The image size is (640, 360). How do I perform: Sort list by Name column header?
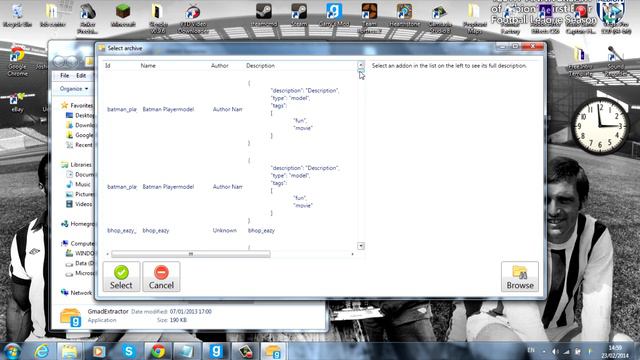[148, 66]
